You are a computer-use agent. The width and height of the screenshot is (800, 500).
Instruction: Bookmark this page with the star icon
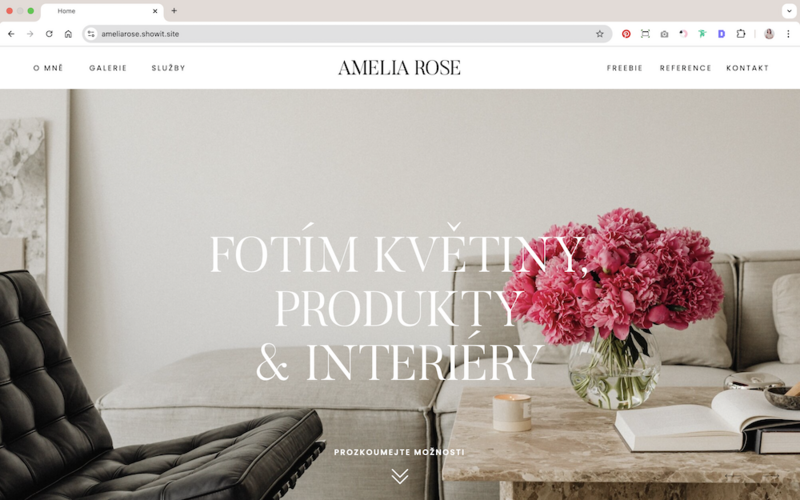coord(599,34)
